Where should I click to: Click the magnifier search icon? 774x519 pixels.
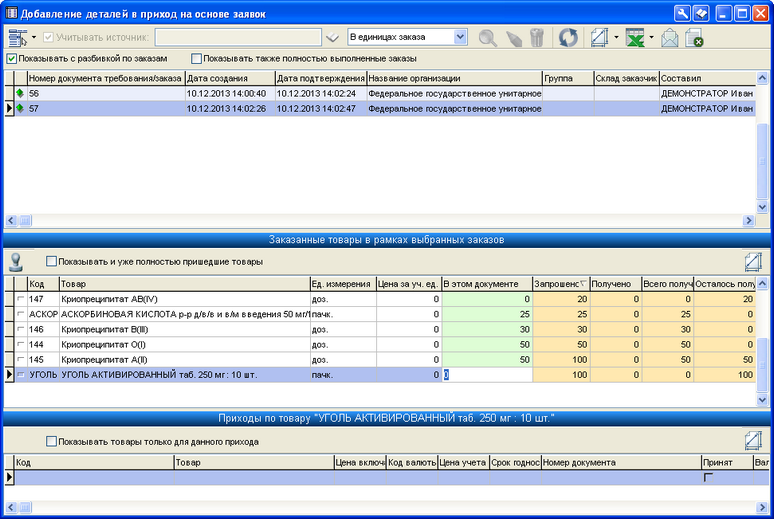tap(487, 38)
